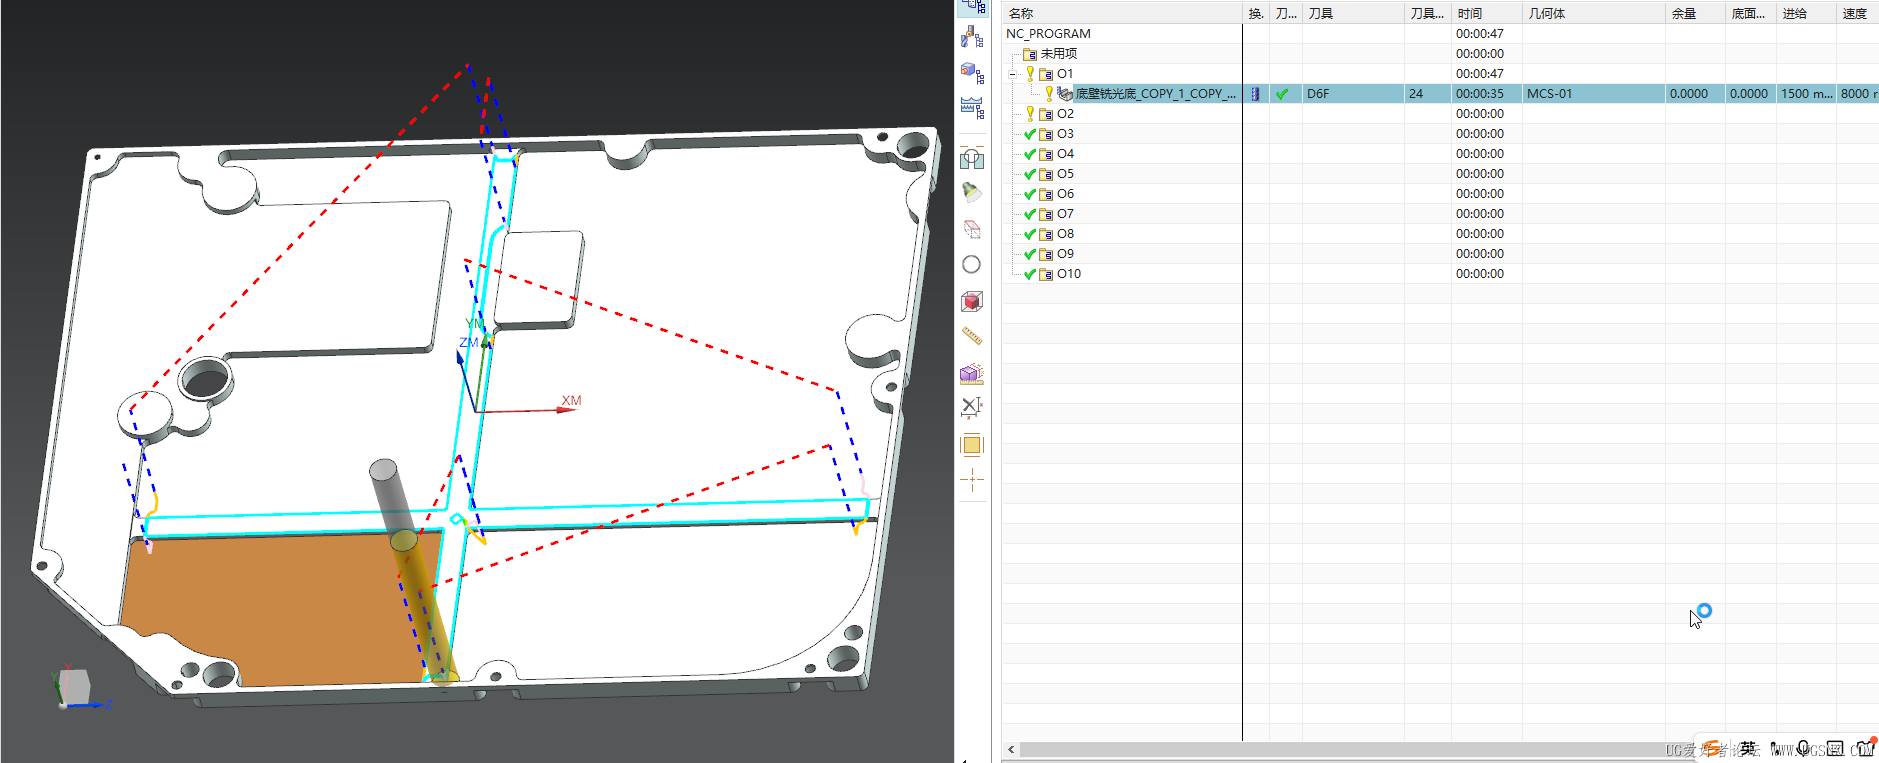
Task: Select the O7 program group
Action: point(1065,214)
